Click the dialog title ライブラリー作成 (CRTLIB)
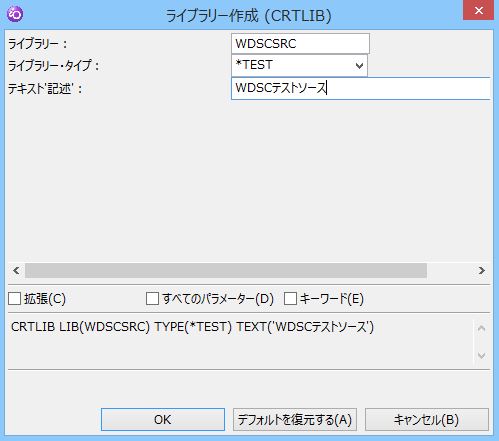The height and width of the screenshot is (441, 499). 249,16
